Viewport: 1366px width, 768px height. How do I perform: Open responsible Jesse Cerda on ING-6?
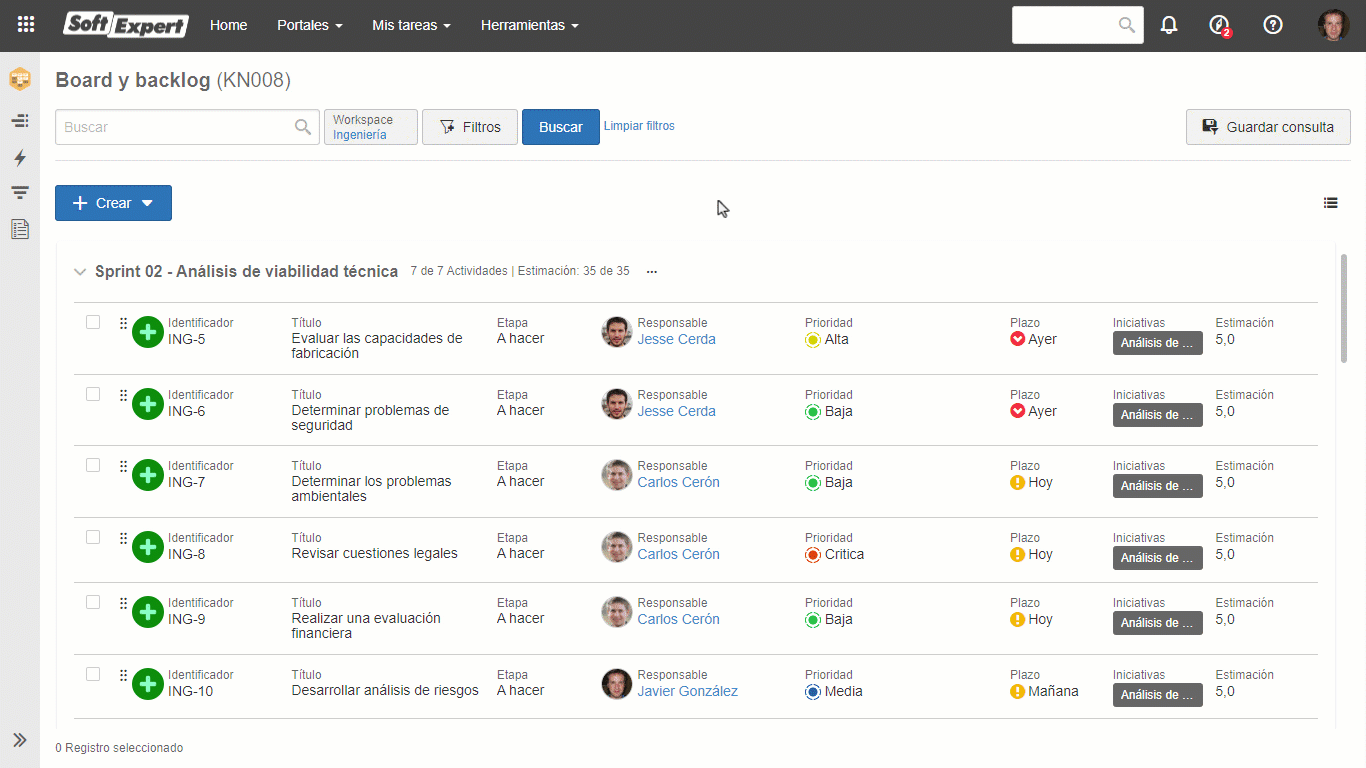pyautogui.click(x=677, y=411)
